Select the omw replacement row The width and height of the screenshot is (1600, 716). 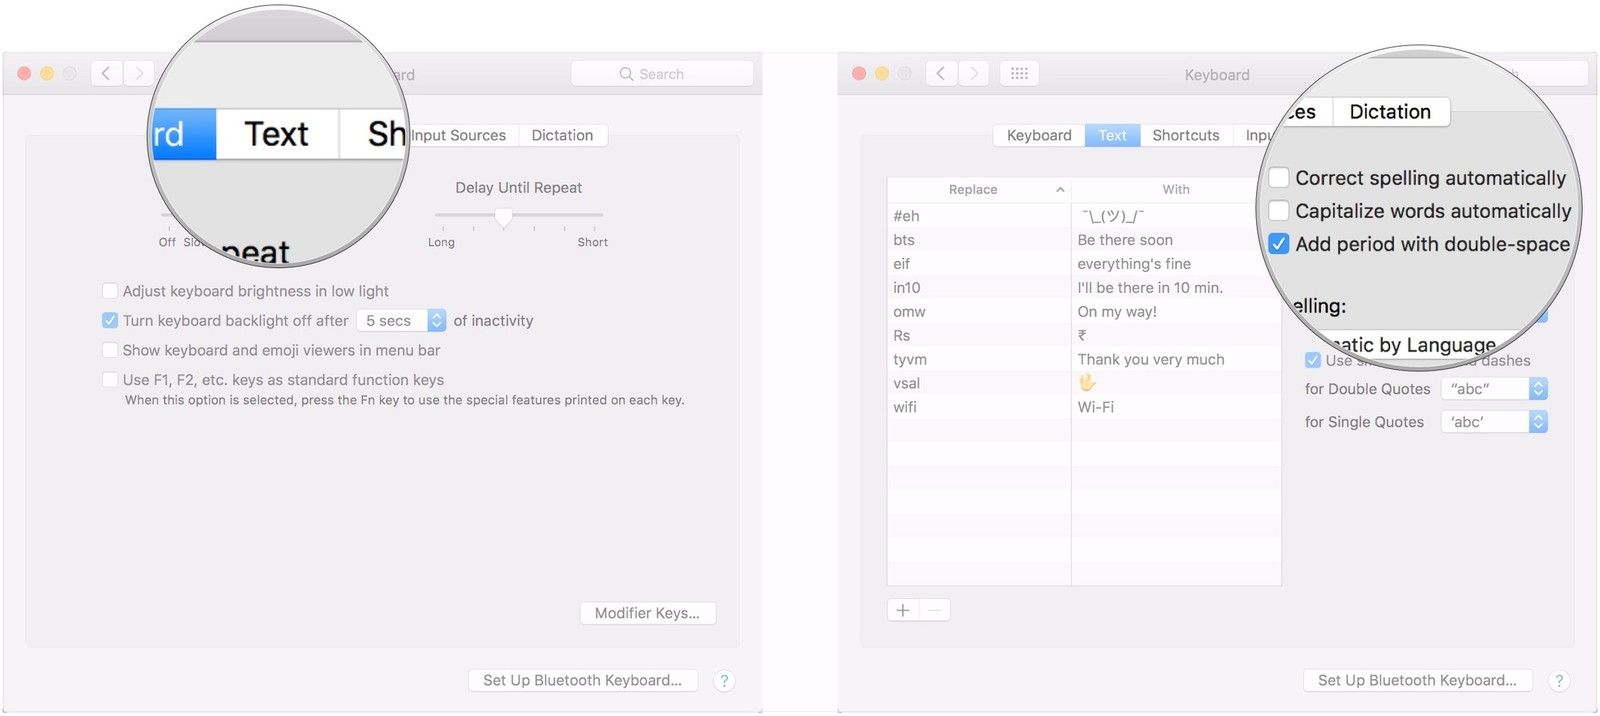[x=980, y=312]
